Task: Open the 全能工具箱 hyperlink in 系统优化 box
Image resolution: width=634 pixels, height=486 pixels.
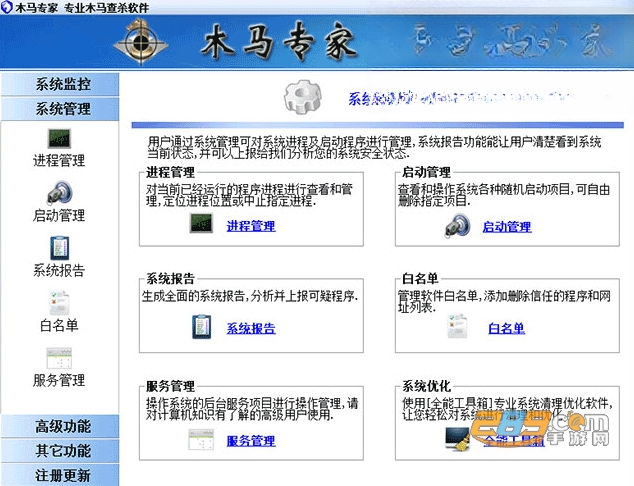Action: pyautogui.click(x=514, y=440)
